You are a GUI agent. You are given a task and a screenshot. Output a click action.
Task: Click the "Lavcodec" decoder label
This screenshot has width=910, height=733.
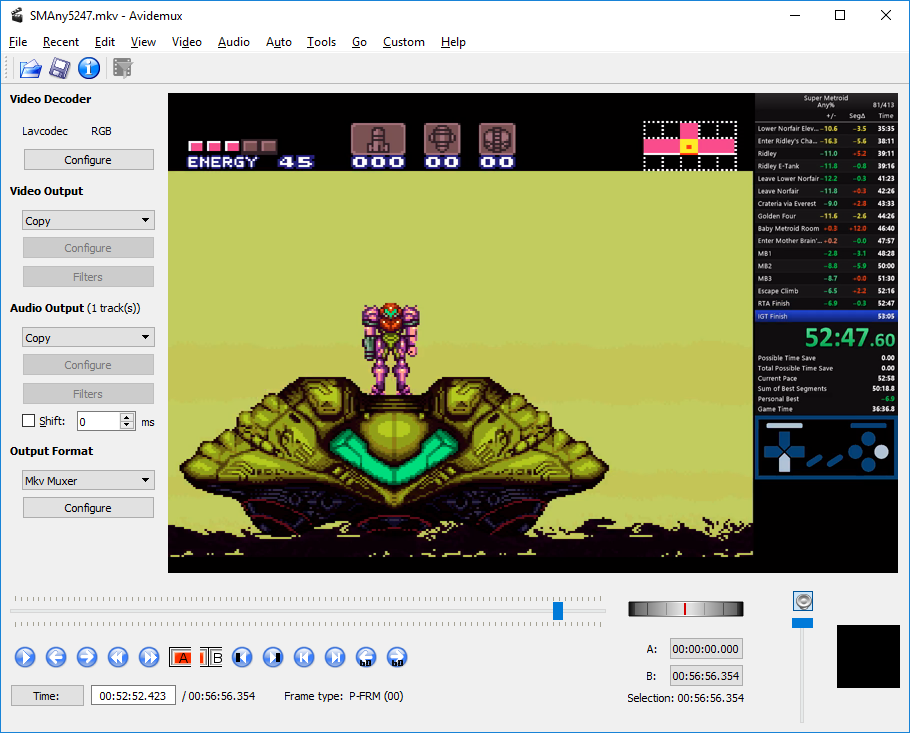pyautogui.click(x=45, y=131)
